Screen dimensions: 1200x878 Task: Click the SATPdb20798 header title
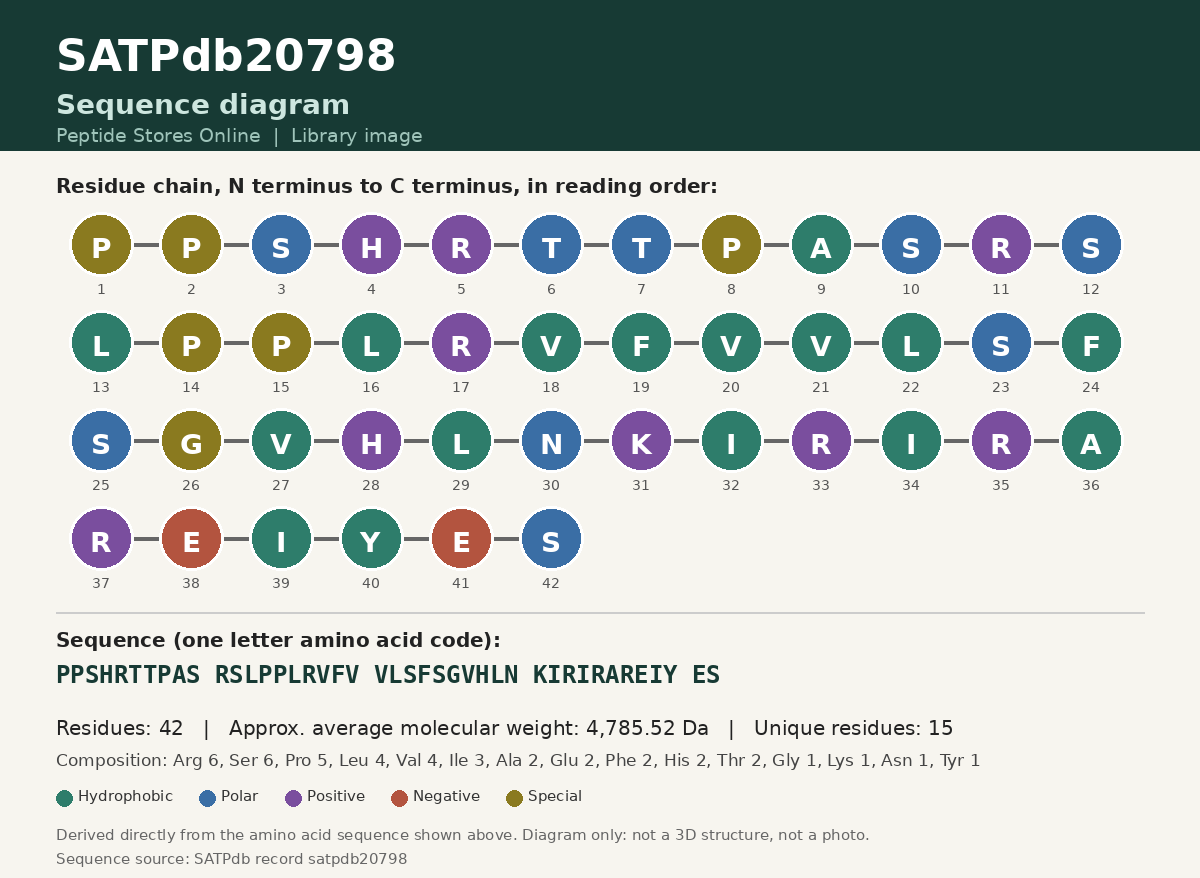[226, 57]
